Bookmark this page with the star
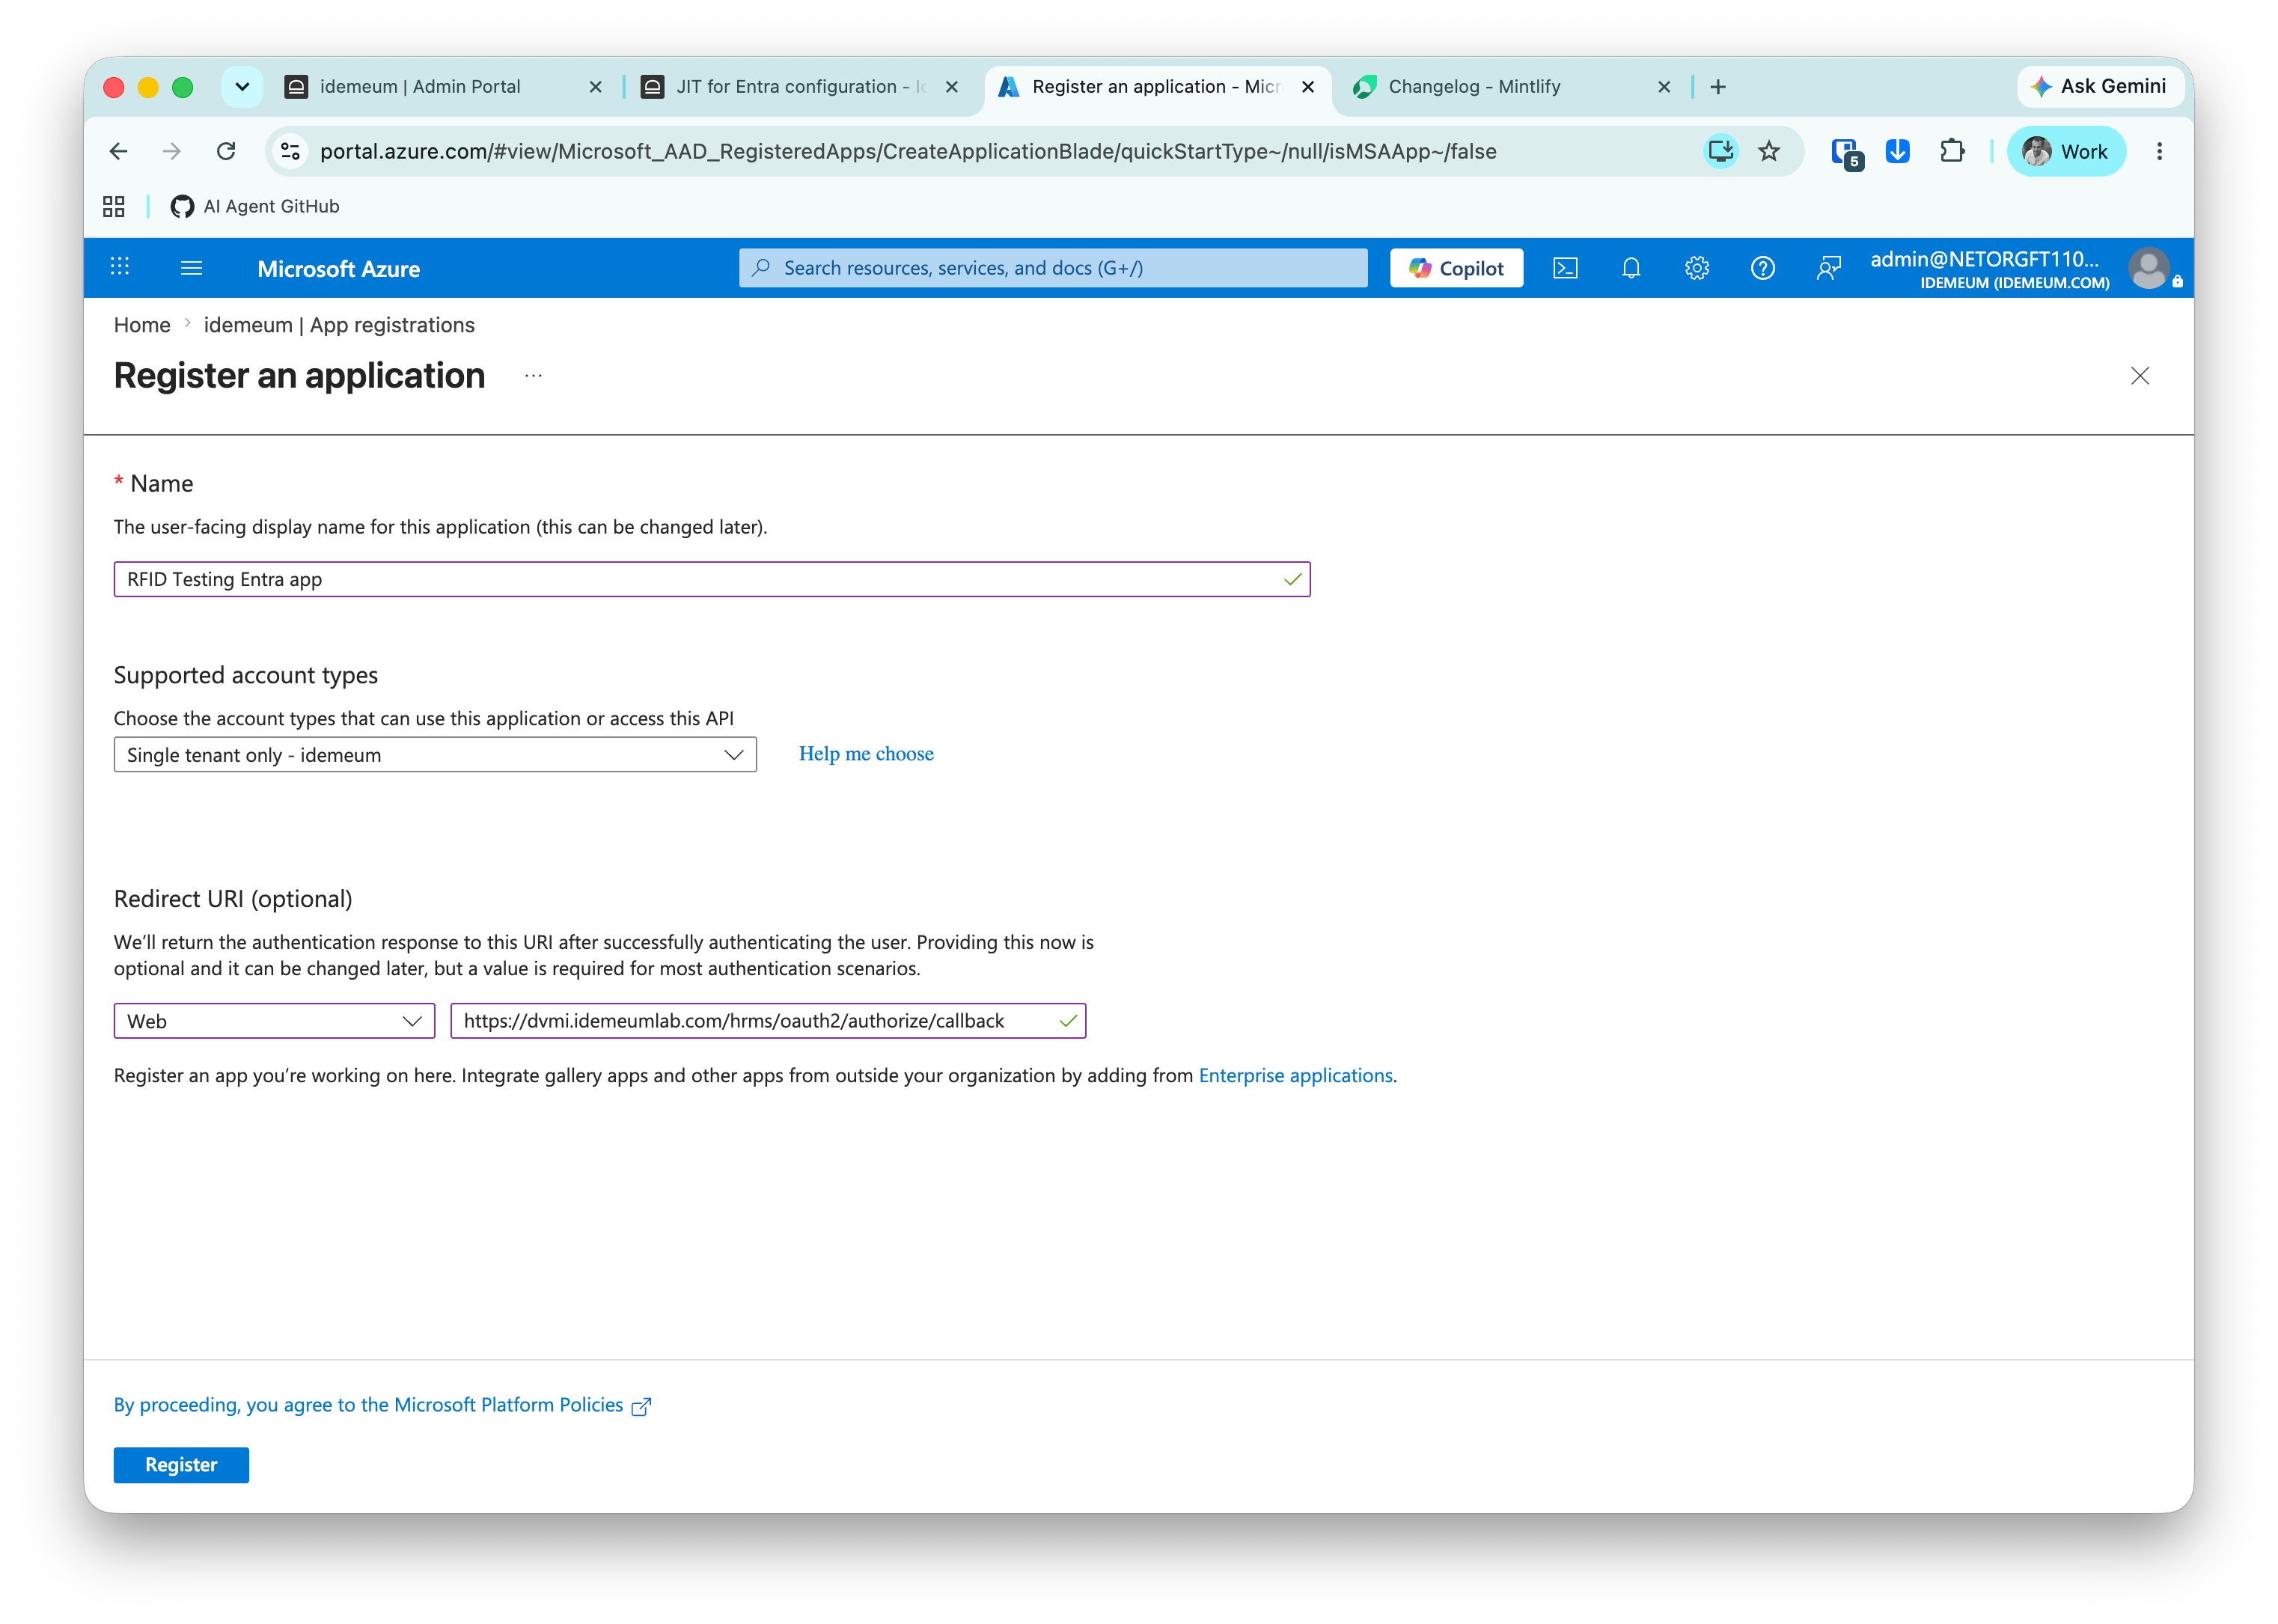This screenshot has width=2278, height=1624. tap(1769, 151)
